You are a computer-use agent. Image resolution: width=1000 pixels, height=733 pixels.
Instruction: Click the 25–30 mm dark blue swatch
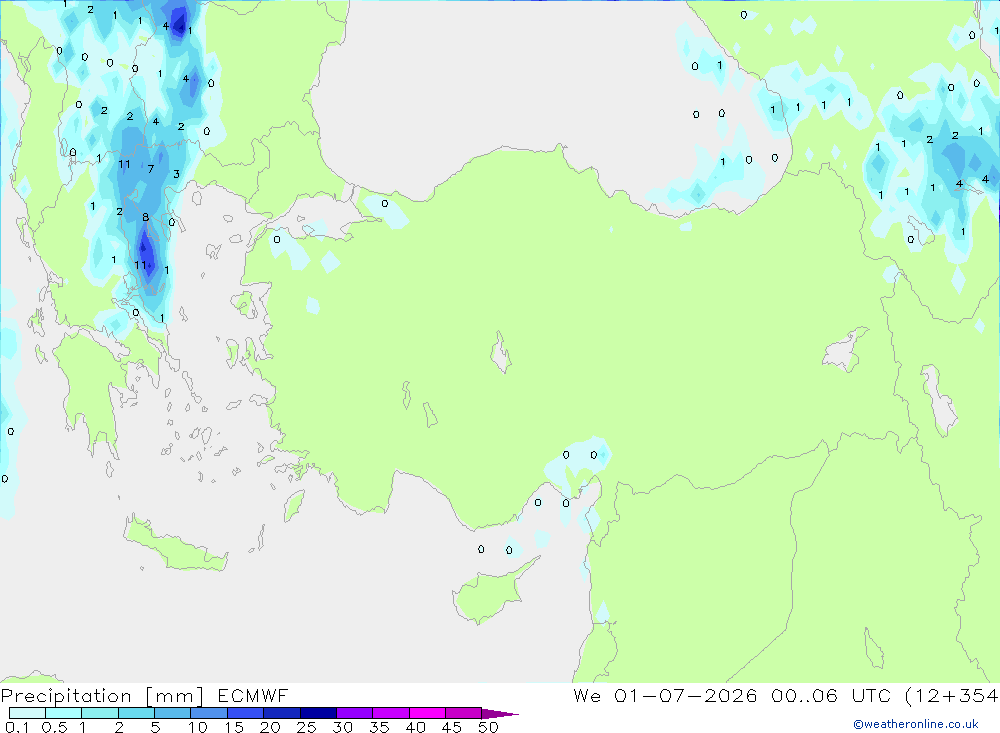318,713
